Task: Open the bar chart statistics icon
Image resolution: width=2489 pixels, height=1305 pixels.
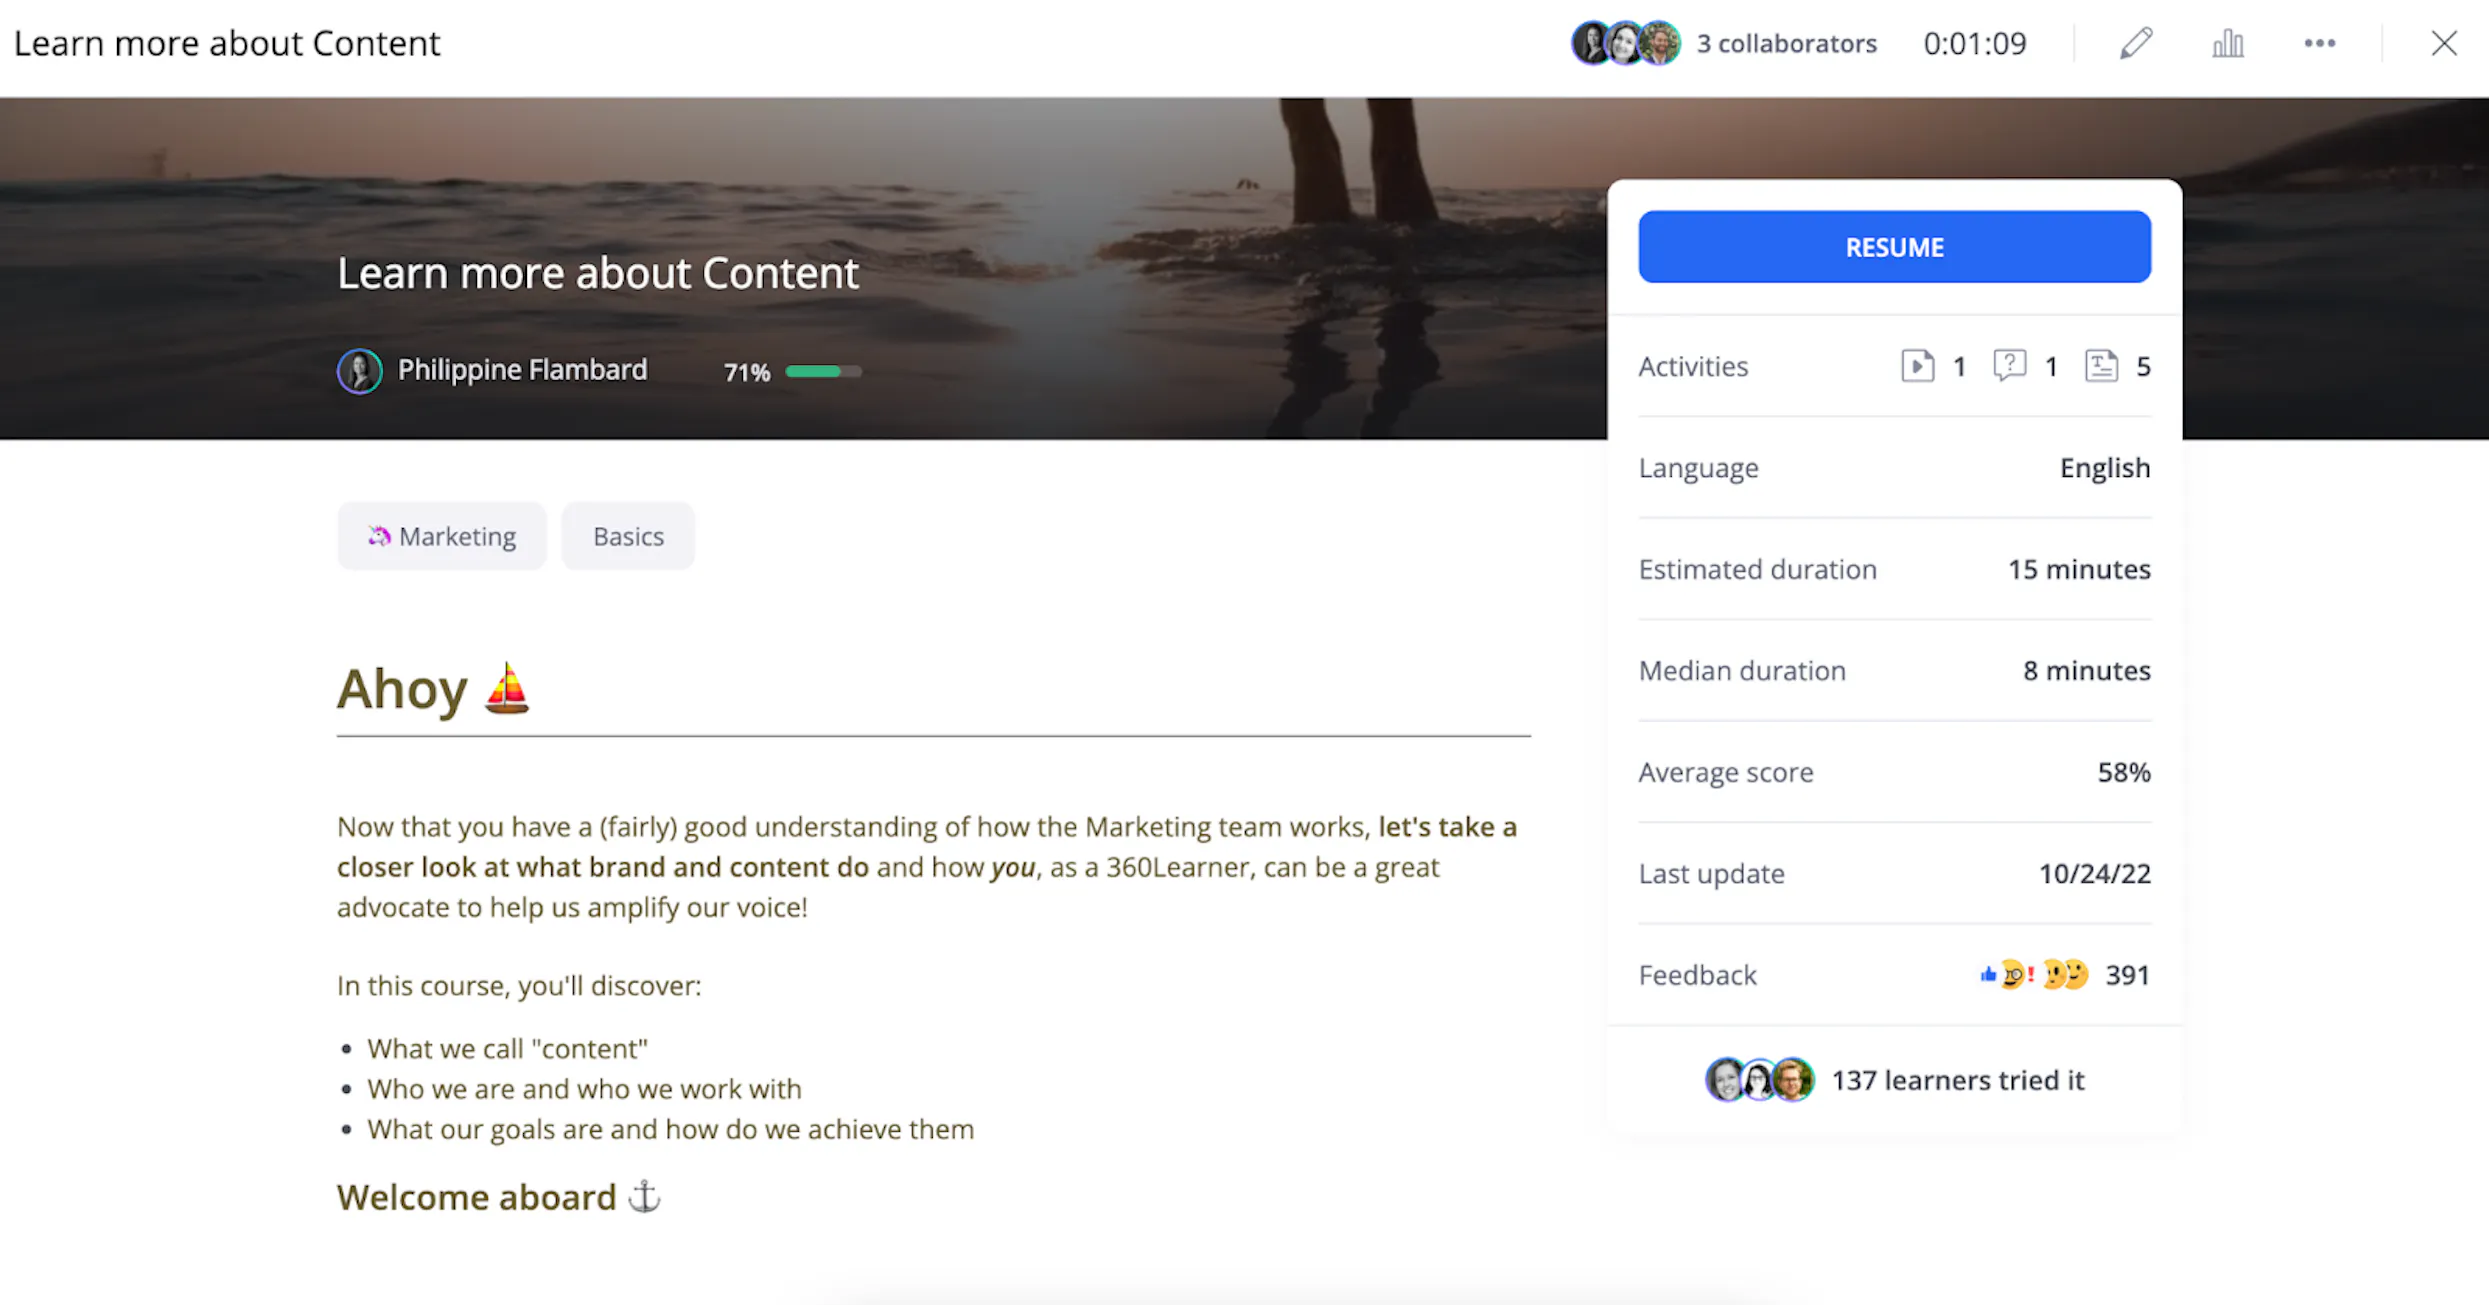Action: (2228, 43)
